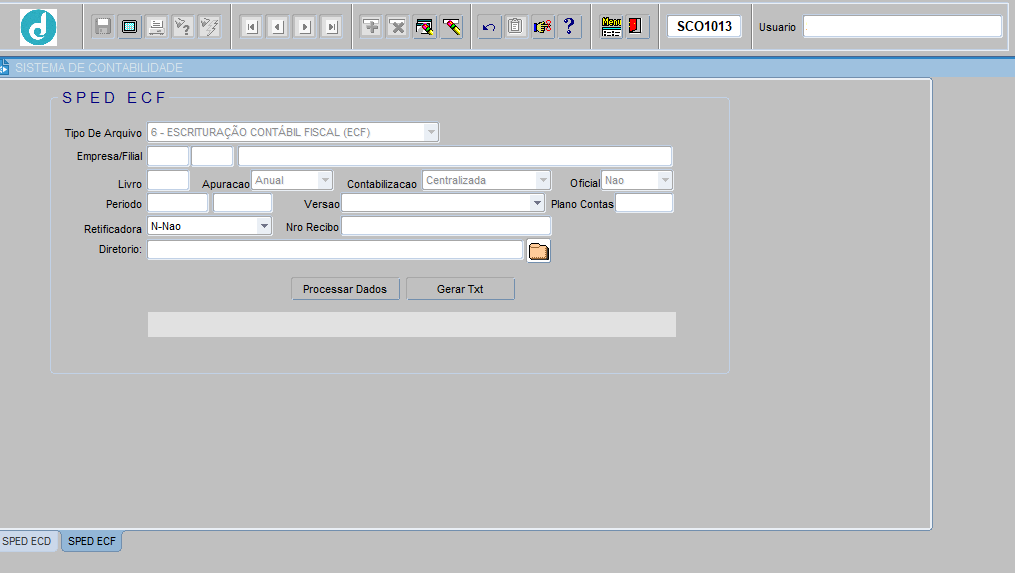Open the Versao dropdown list
The image size is (1015, 573).
click(537, 203)
